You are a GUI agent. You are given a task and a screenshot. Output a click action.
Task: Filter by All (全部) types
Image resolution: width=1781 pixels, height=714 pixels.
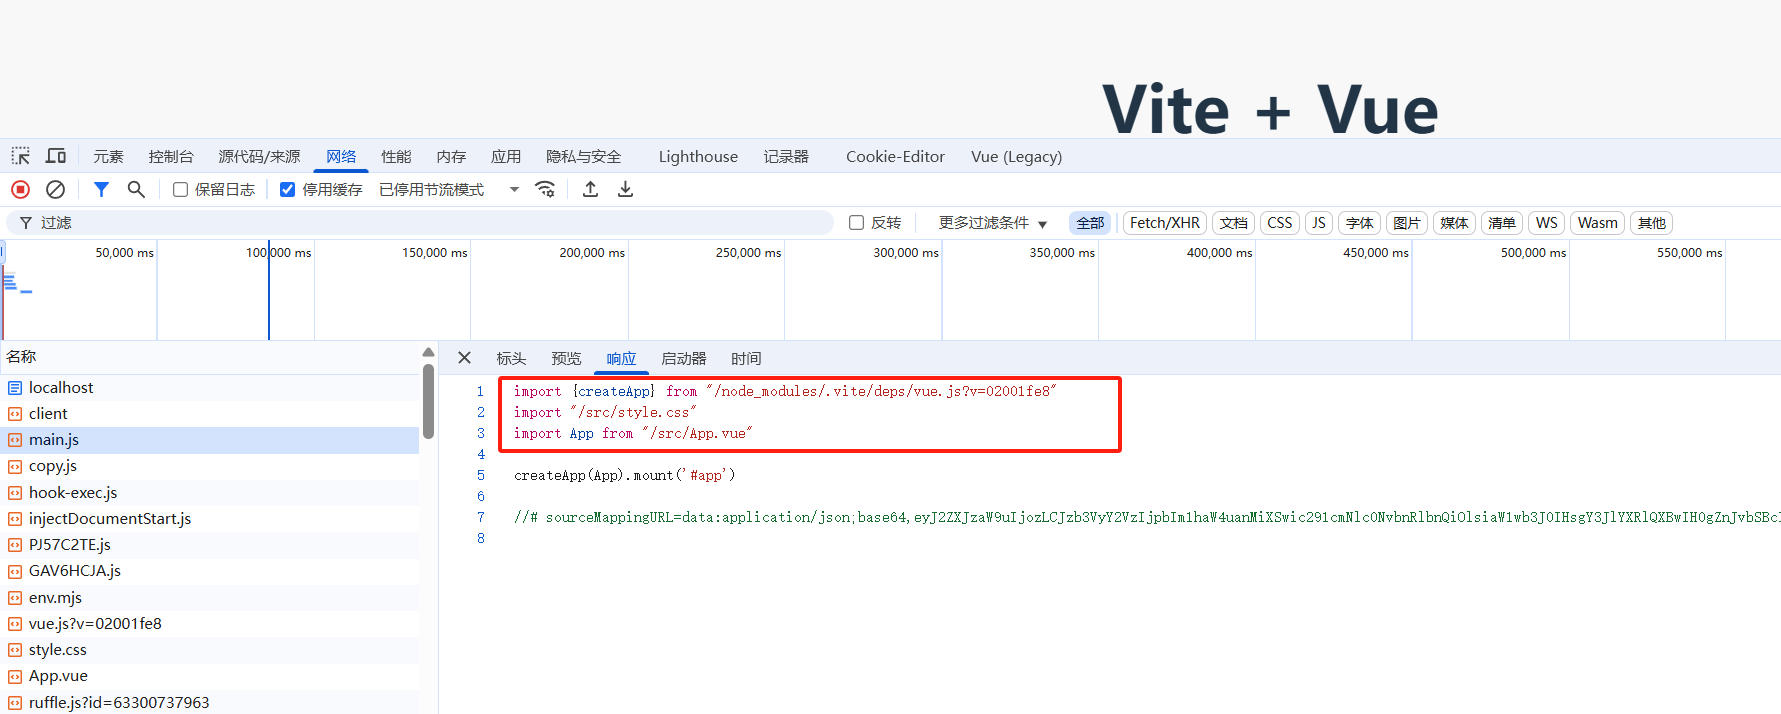1090,223
